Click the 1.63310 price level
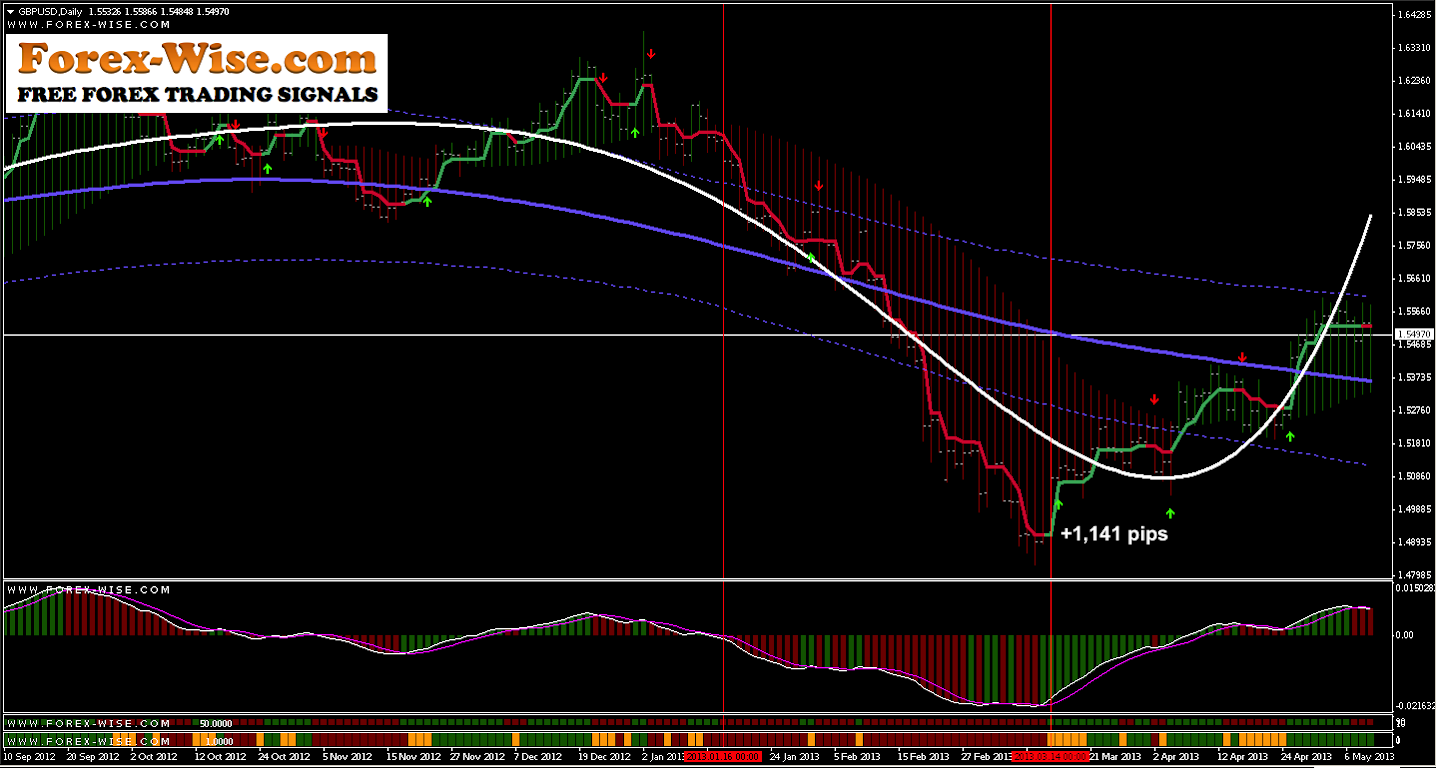The image size is (1437, 768). 1415,48
